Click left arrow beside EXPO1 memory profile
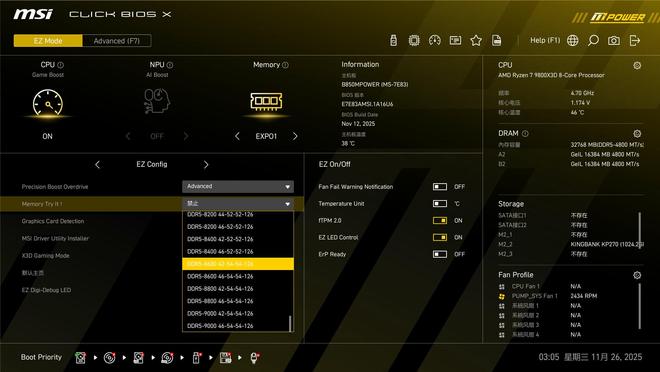Viewport: 660px width, 372px height. pos(237,136)
